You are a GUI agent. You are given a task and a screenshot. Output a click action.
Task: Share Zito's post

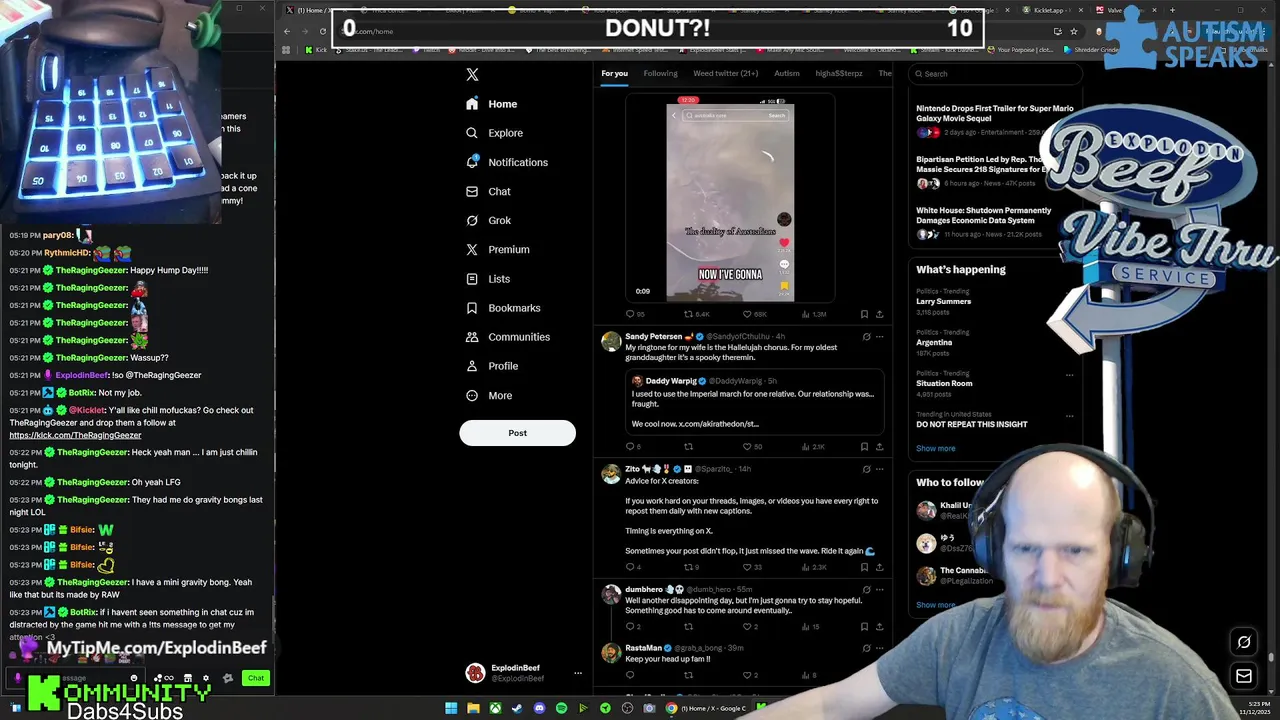[x=880, y=567]
